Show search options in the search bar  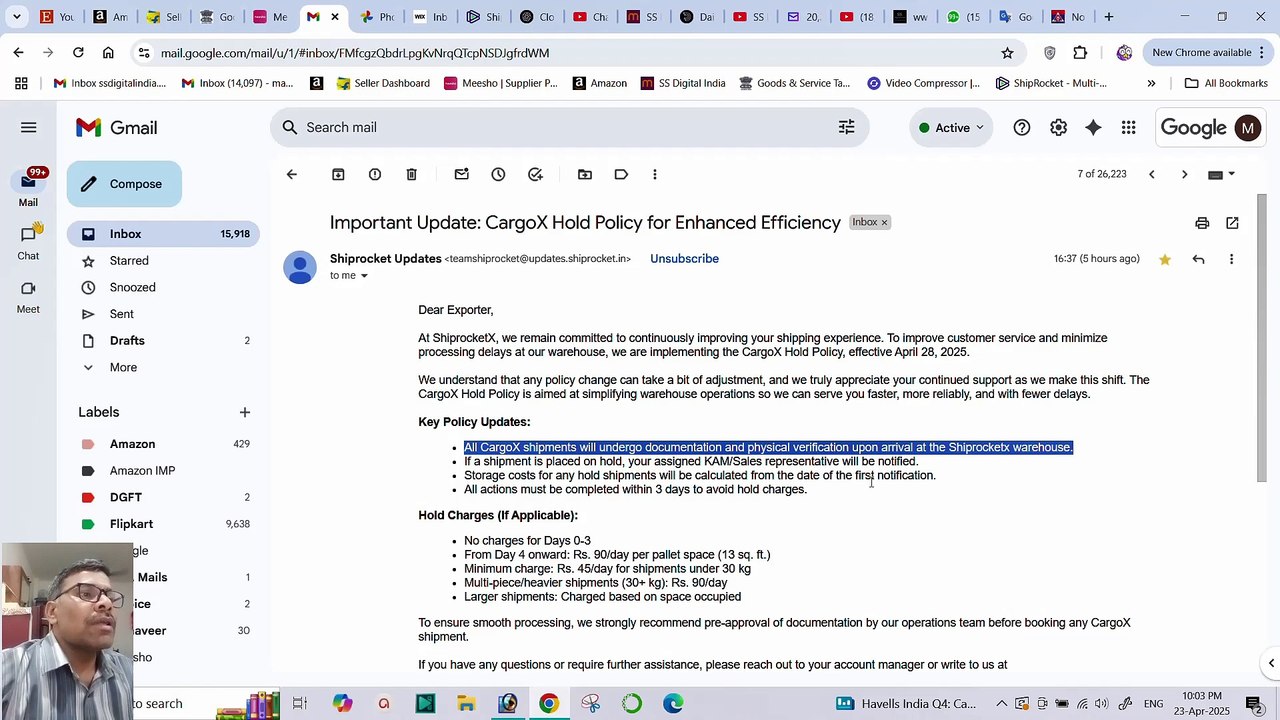[x=846, y=127]
